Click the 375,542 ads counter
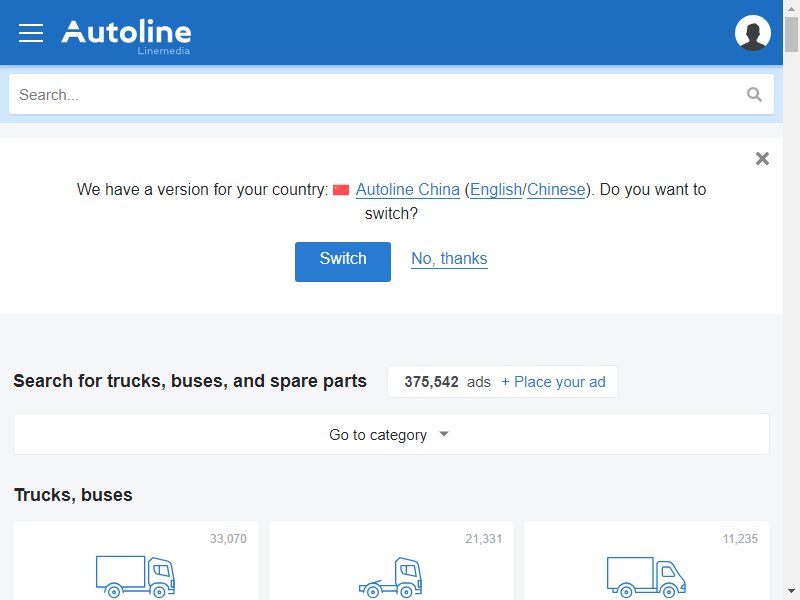The width and height of the screenshot is (800, 600). tap(447, 382)
